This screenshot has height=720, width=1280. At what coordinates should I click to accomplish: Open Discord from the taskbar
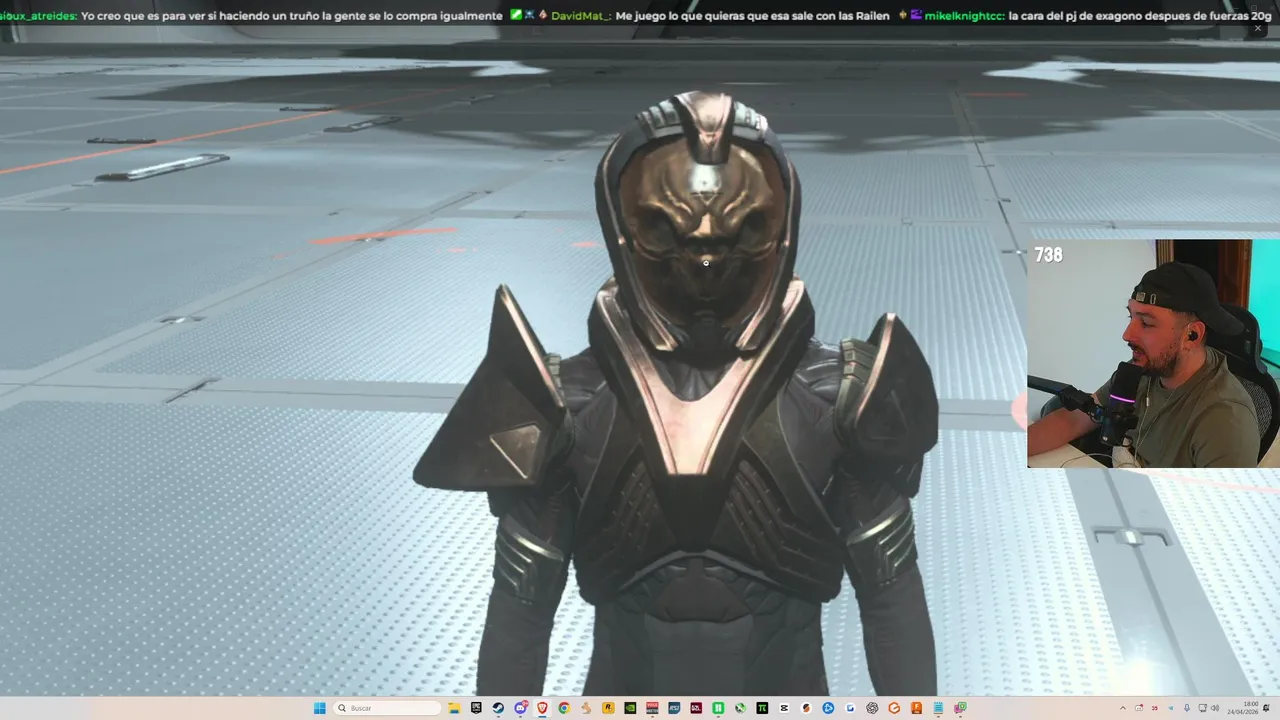tap(520, 708)
